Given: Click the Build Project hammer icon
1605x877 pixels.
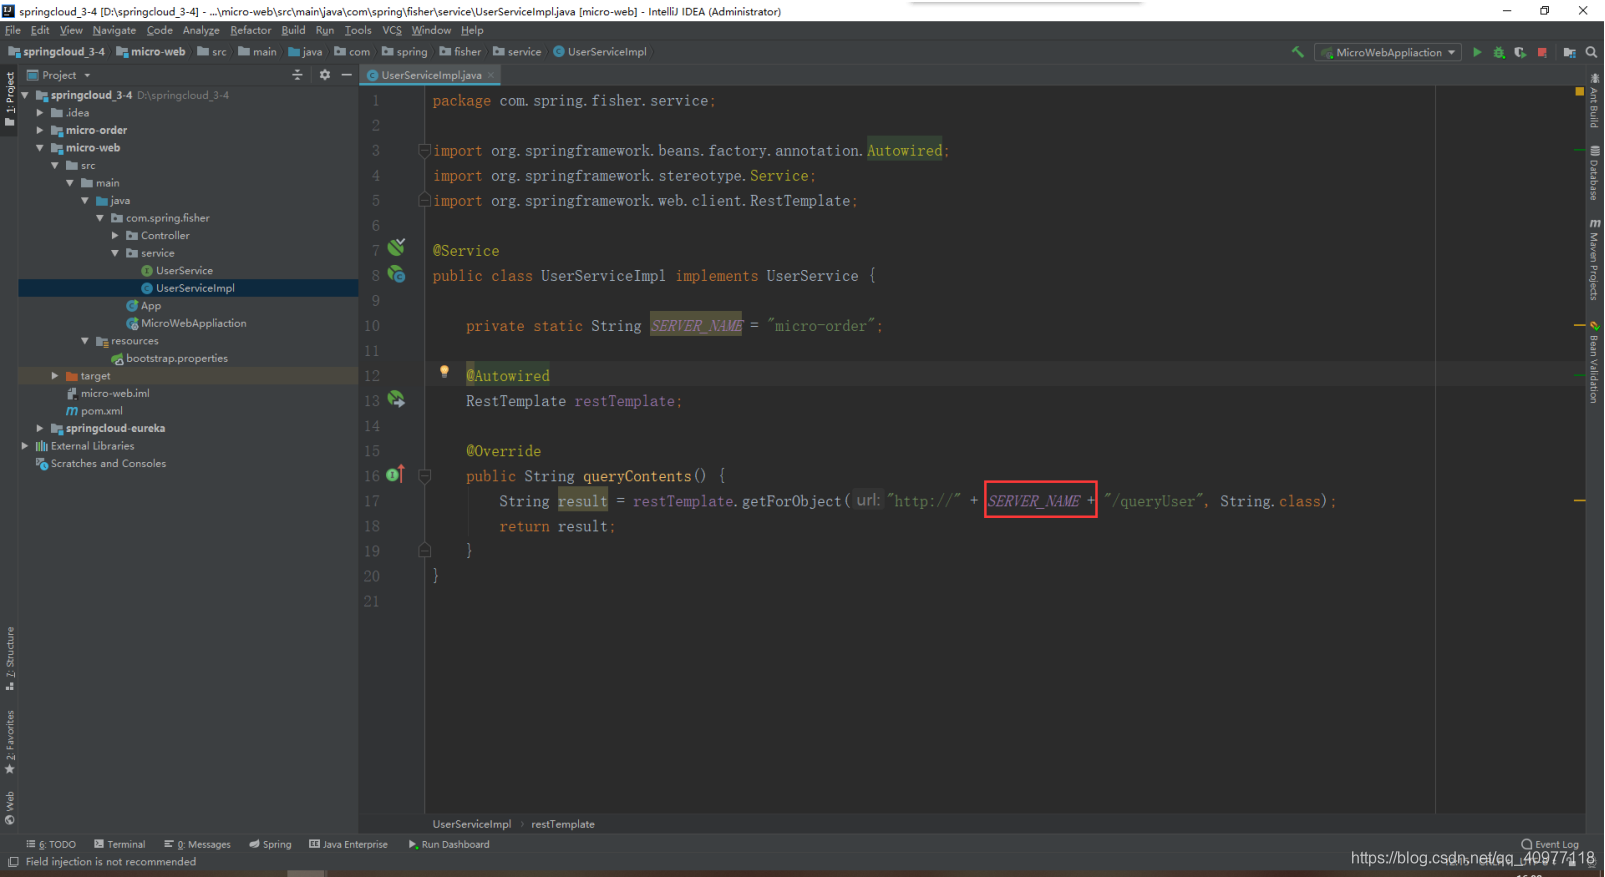Looking at the screenshot, I should [1297, 52].
